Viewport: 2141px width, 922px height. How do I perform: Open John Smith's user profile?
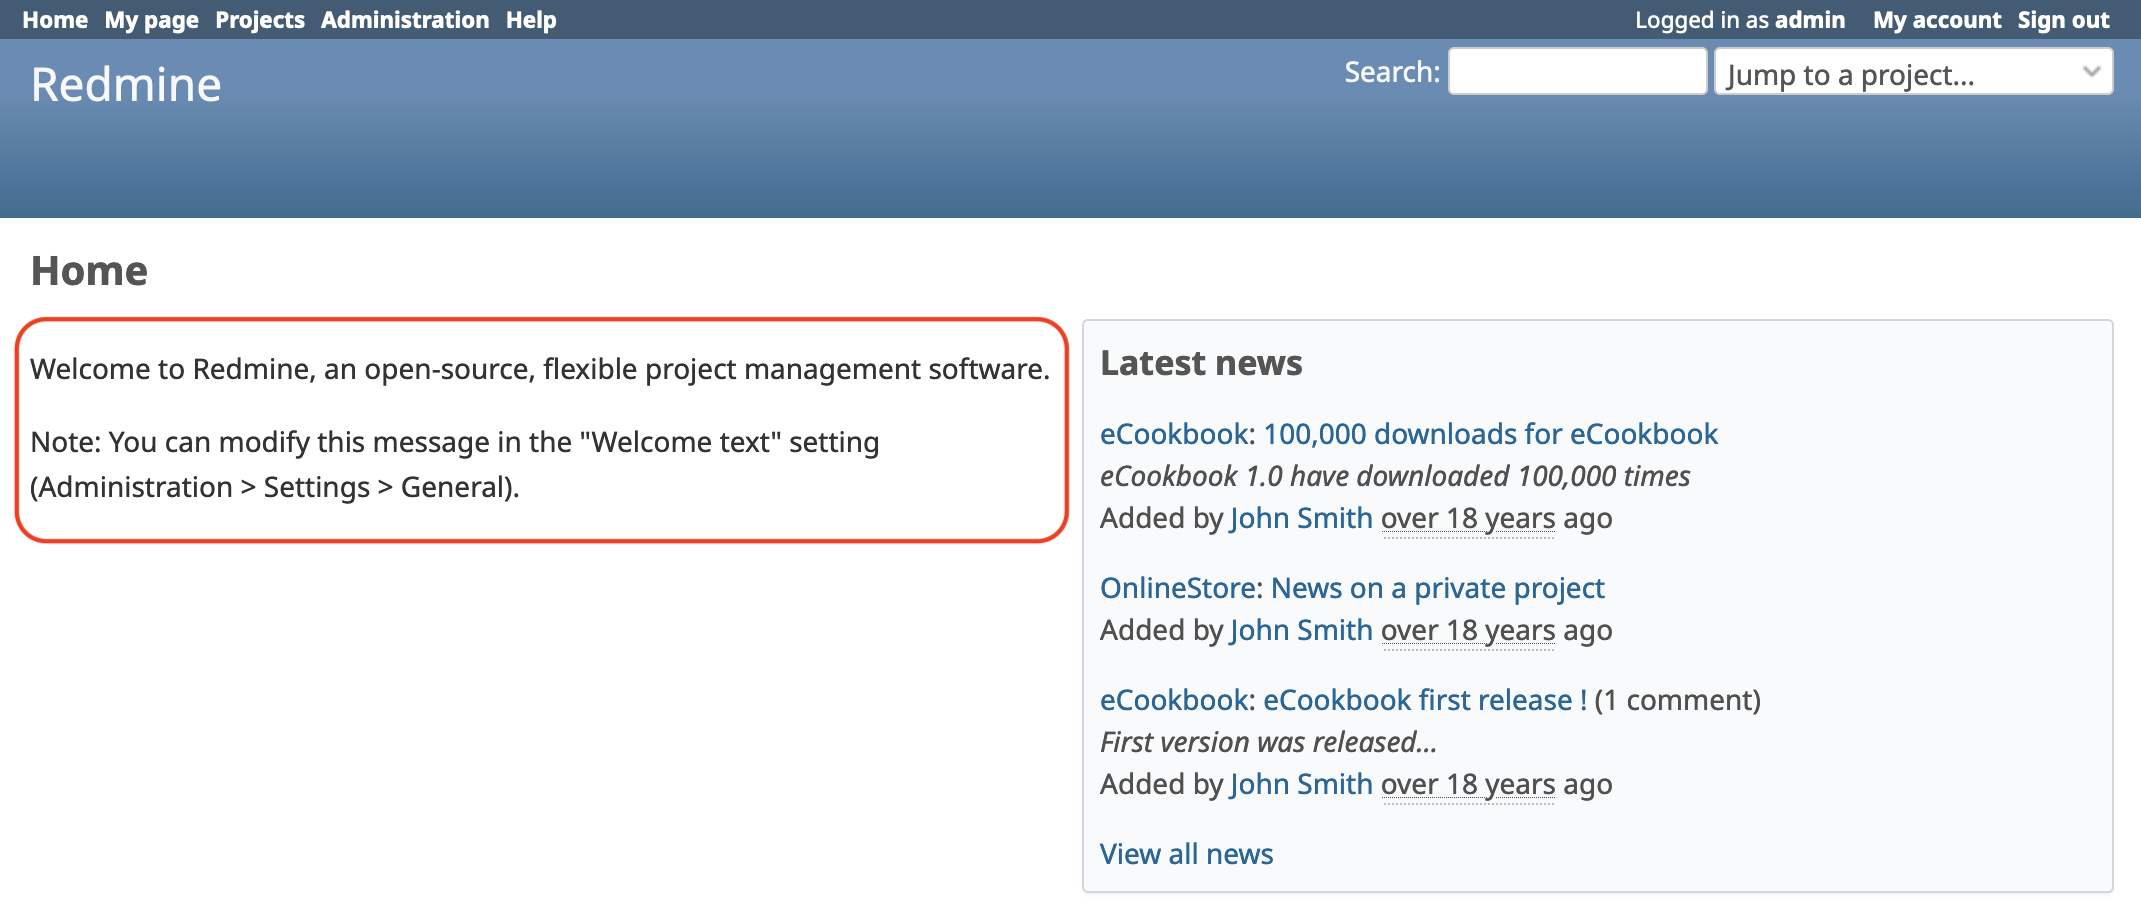1301,518
